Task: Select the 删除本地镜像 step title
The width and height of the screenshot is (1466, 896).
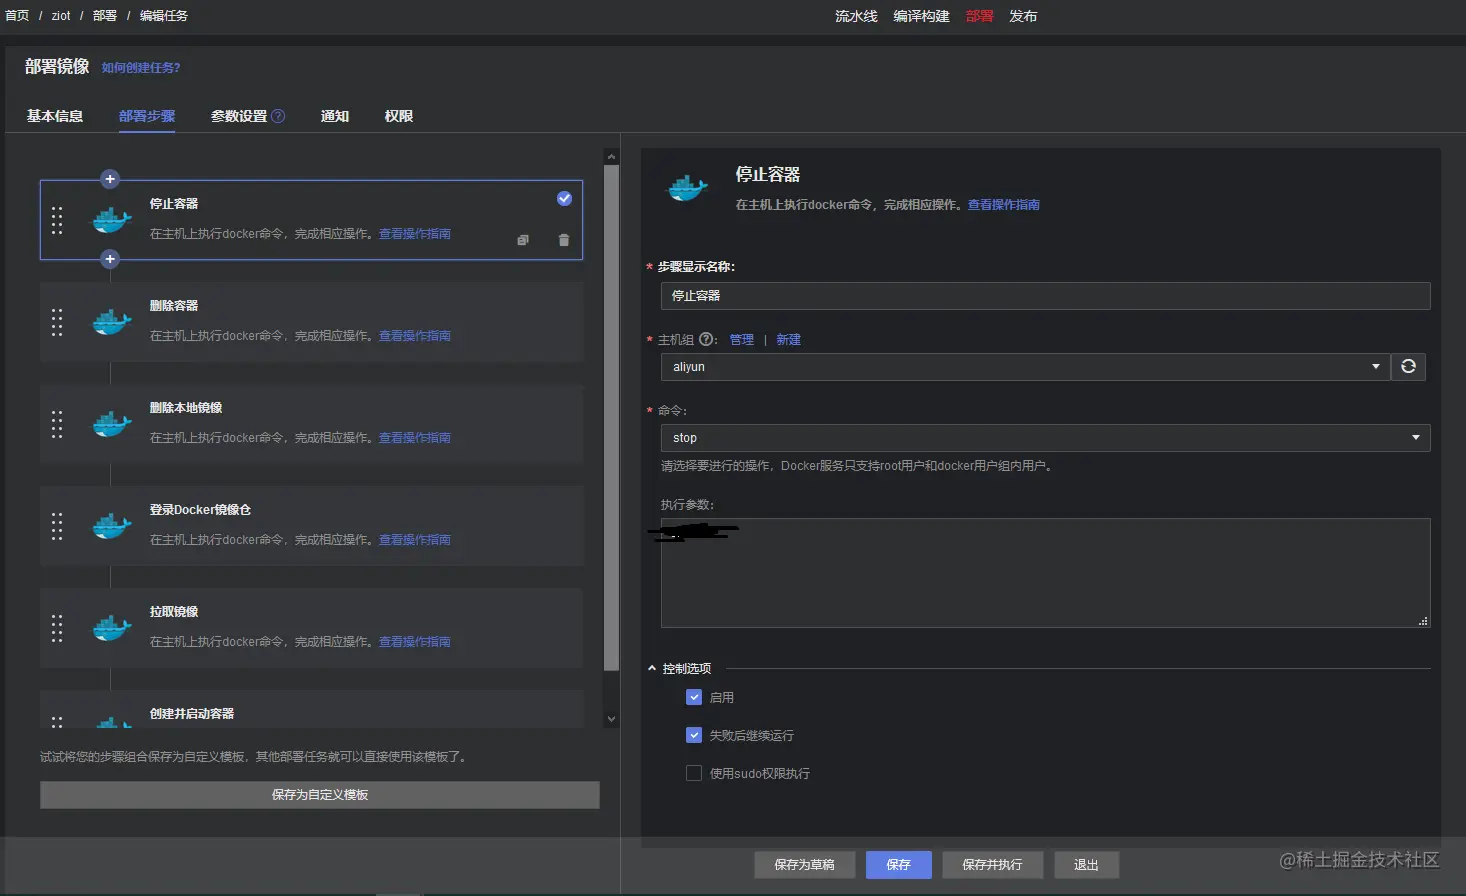Action: (x=186, y=408)
